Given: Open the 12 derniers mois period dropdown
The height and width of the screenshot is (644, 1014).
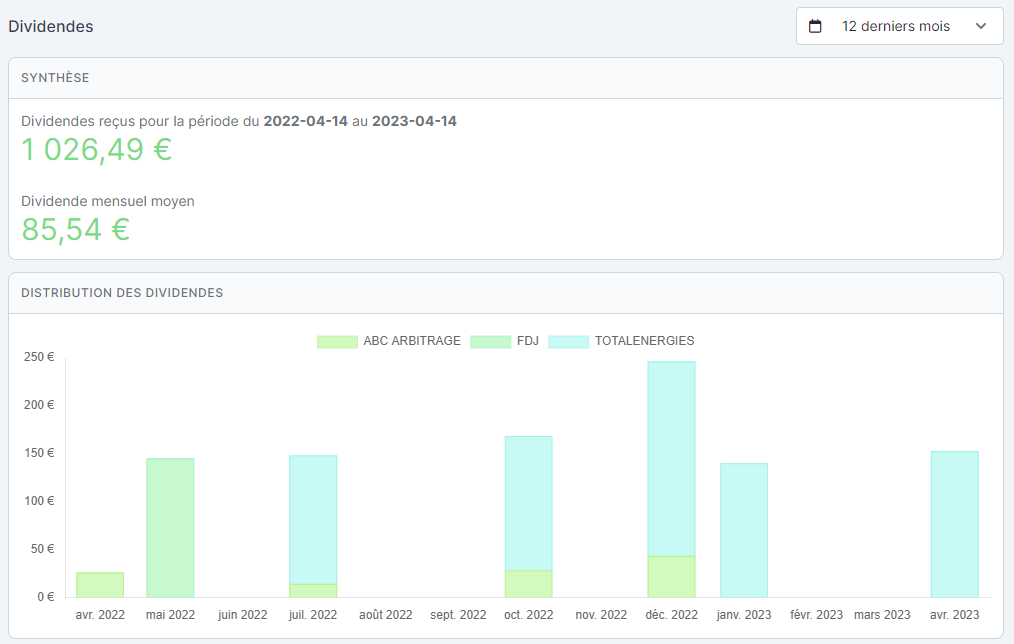Looking at the screenshot, I should pos(900,27).
